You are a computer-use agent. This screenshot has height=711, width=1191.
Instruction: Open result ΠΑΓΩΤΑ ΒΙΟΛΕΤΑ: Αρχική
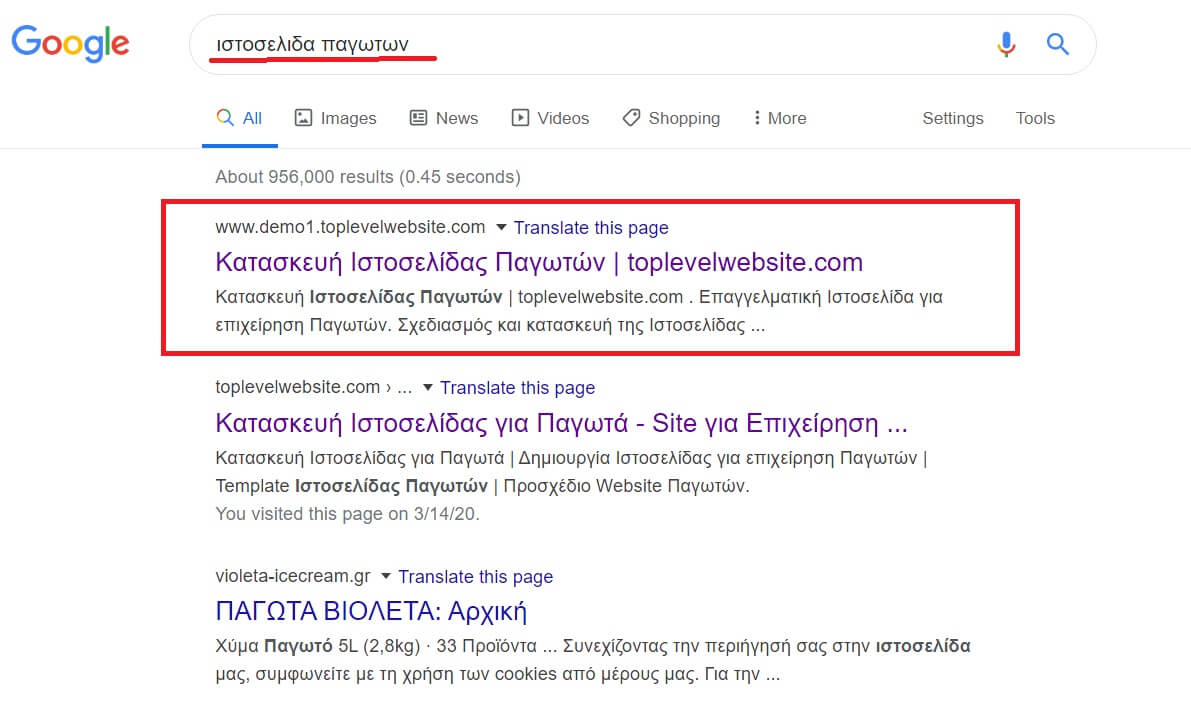(x=371, y=611)
